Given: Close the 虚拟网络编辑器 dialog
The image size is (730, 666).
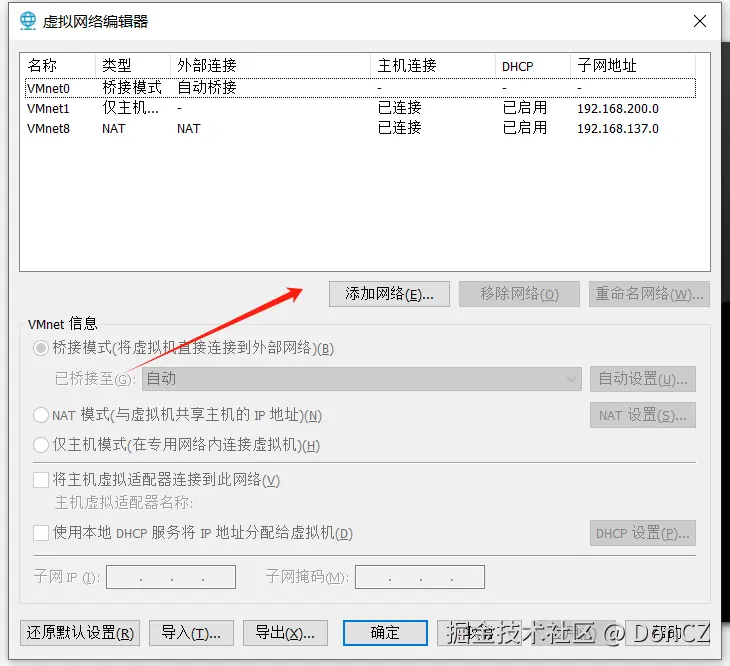Looking at the screenshot, I should (x=700, y=21).
